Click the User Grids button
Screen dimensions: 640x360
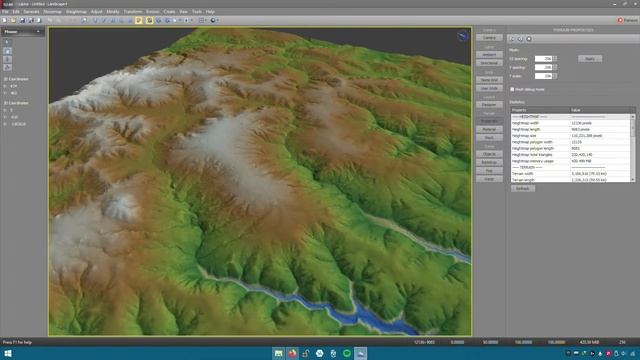[x=489, y=88]
